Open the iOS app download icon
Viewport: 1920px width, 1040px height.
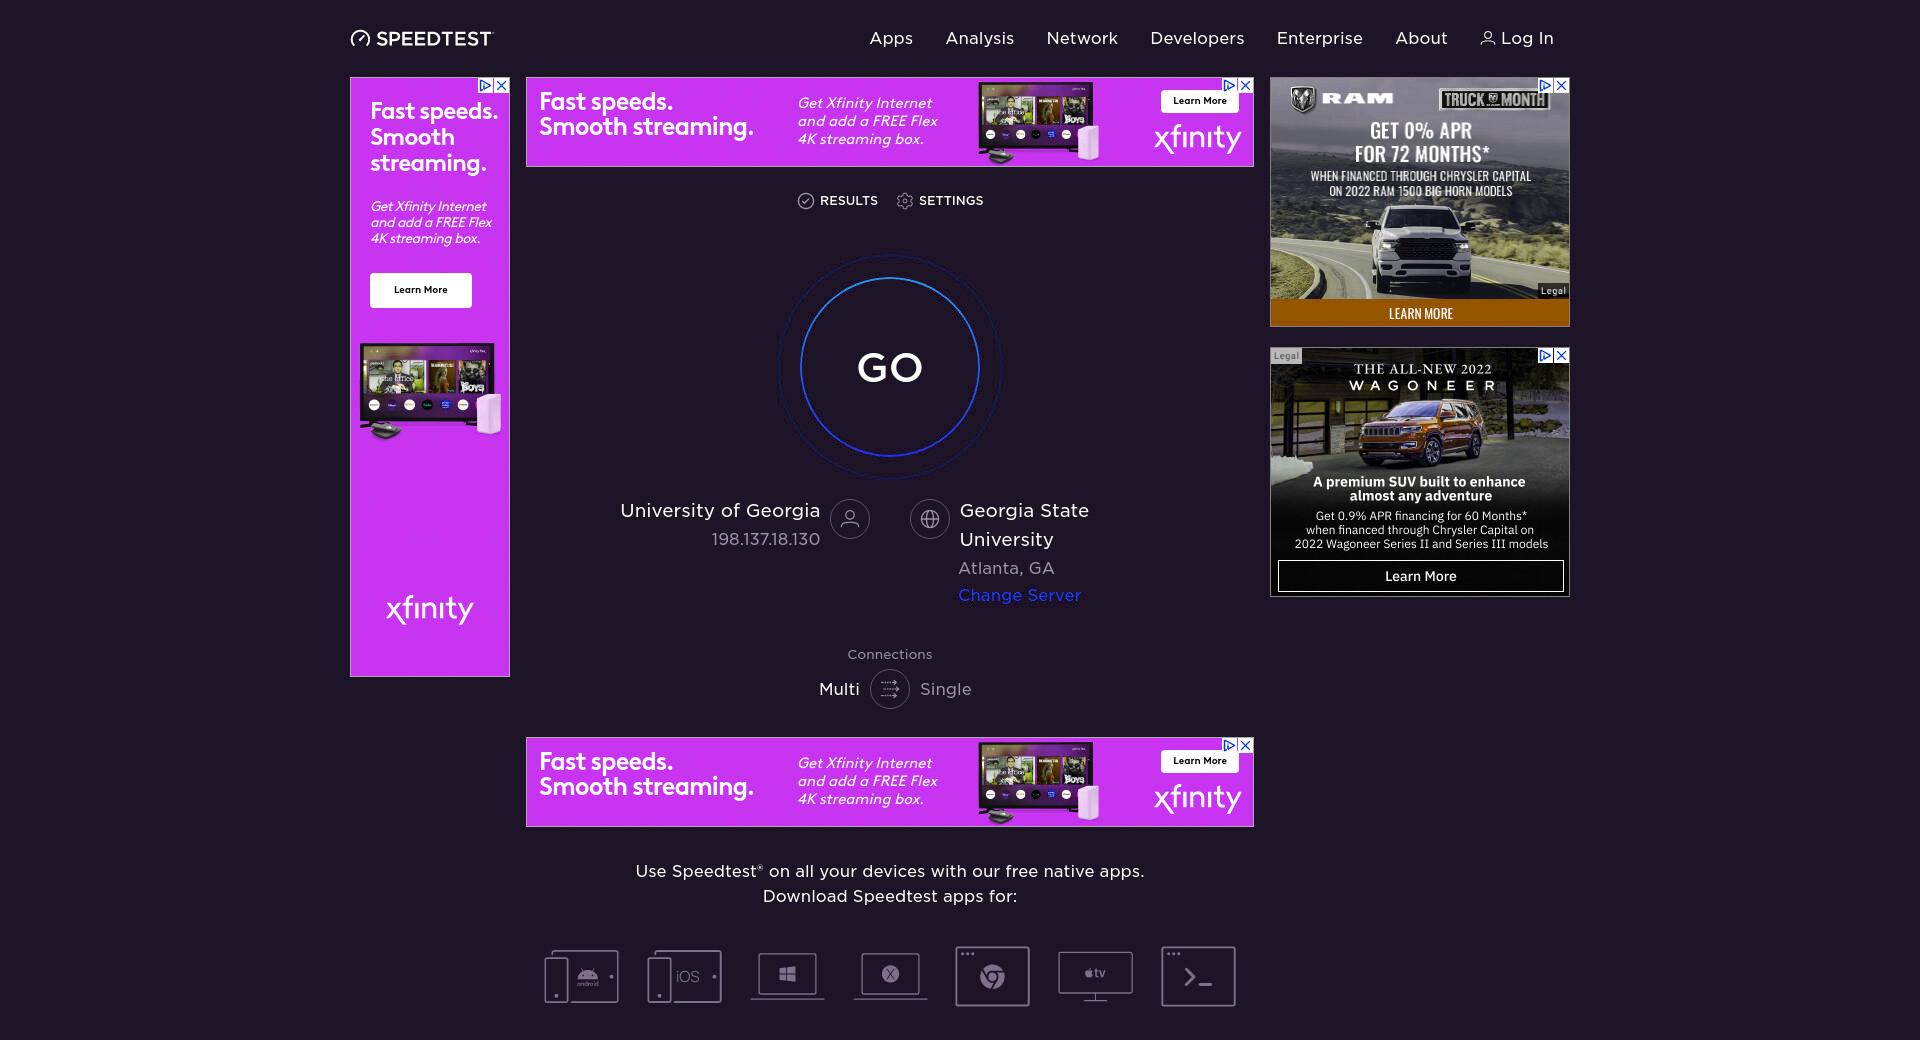684,976
